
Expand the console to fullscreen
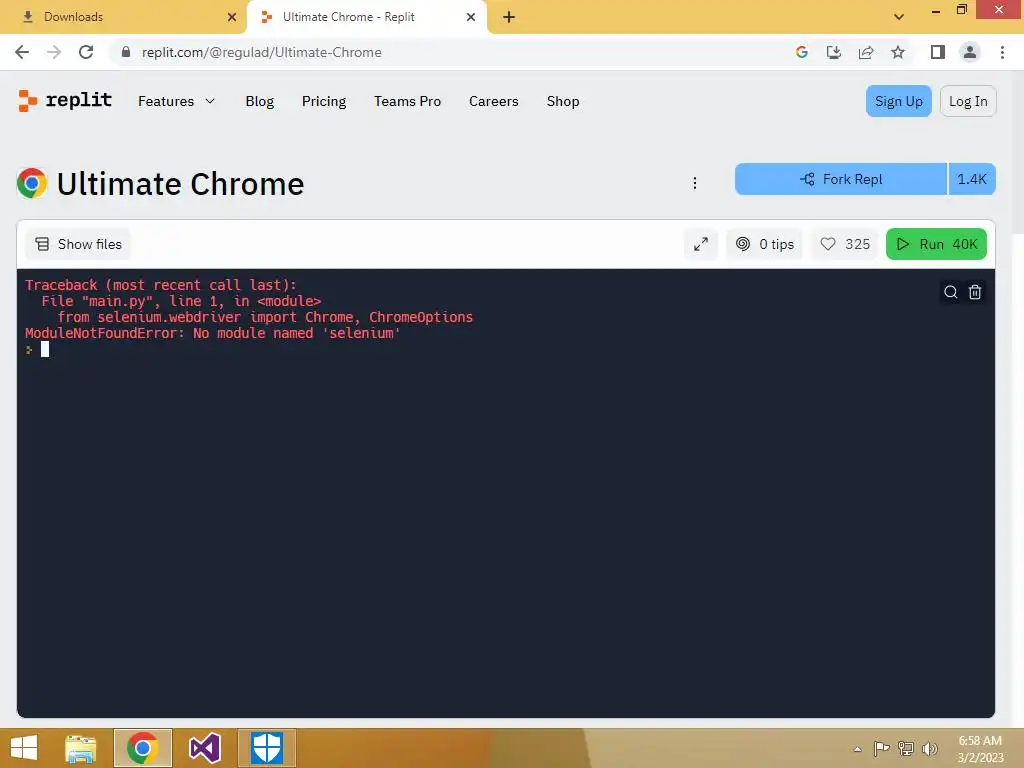pyautogui.click(x=701, y=244)
